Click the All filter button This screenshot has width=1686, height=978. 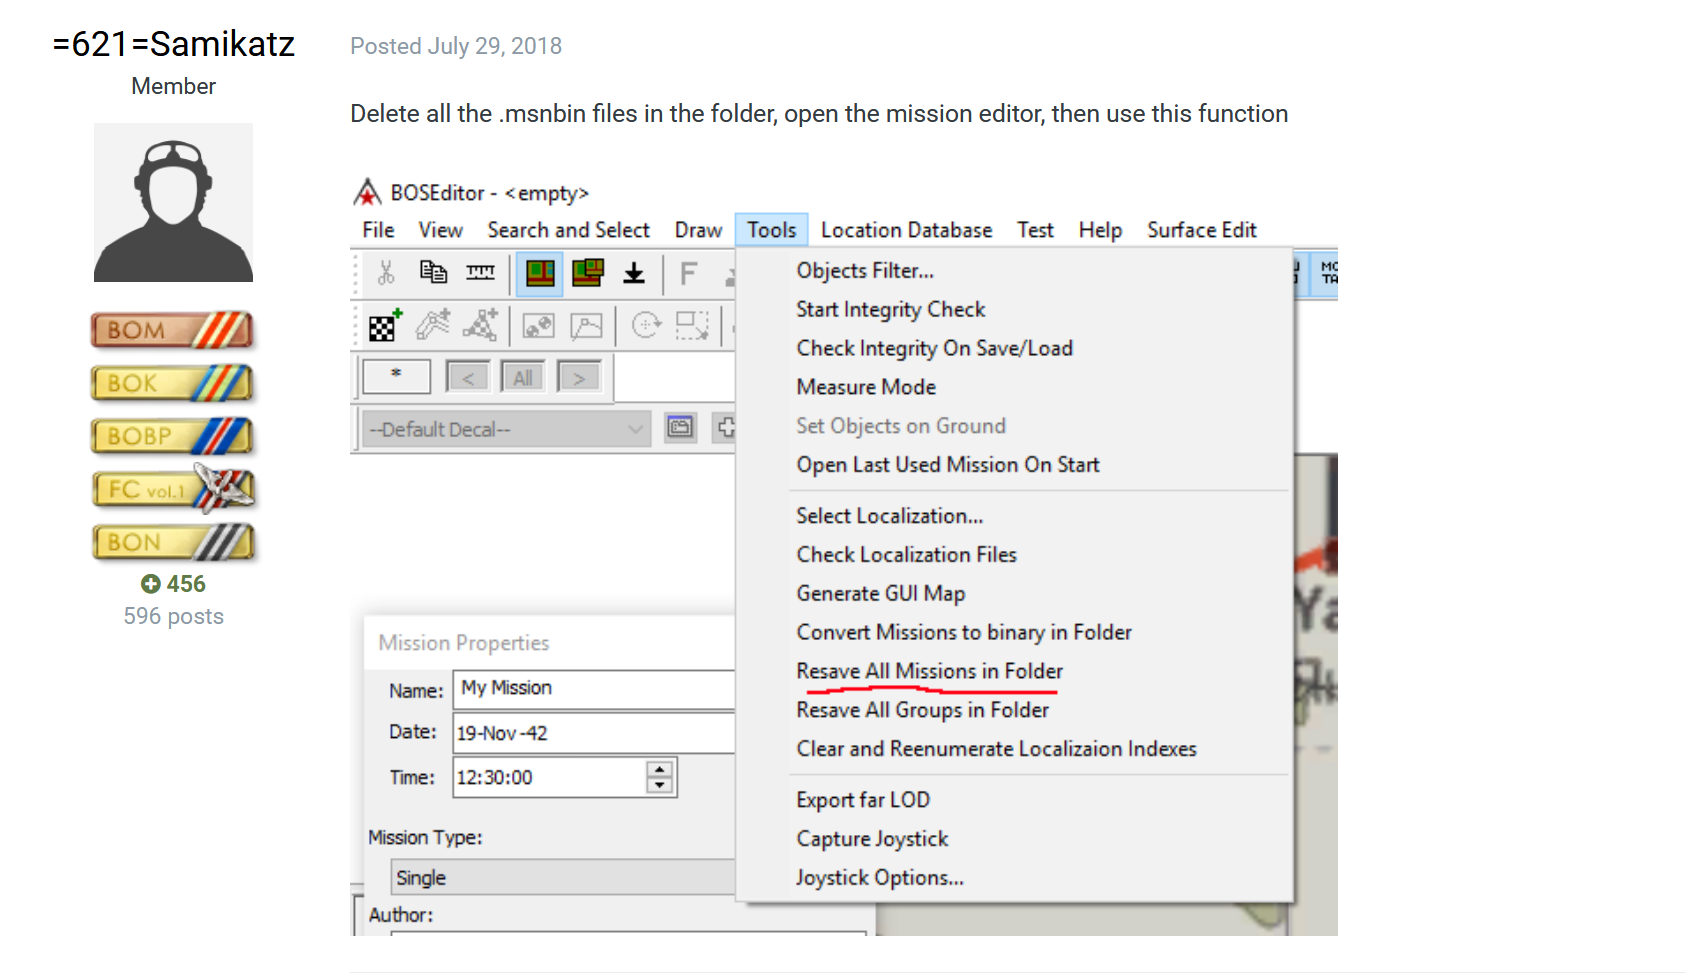(x=522, y=378)
